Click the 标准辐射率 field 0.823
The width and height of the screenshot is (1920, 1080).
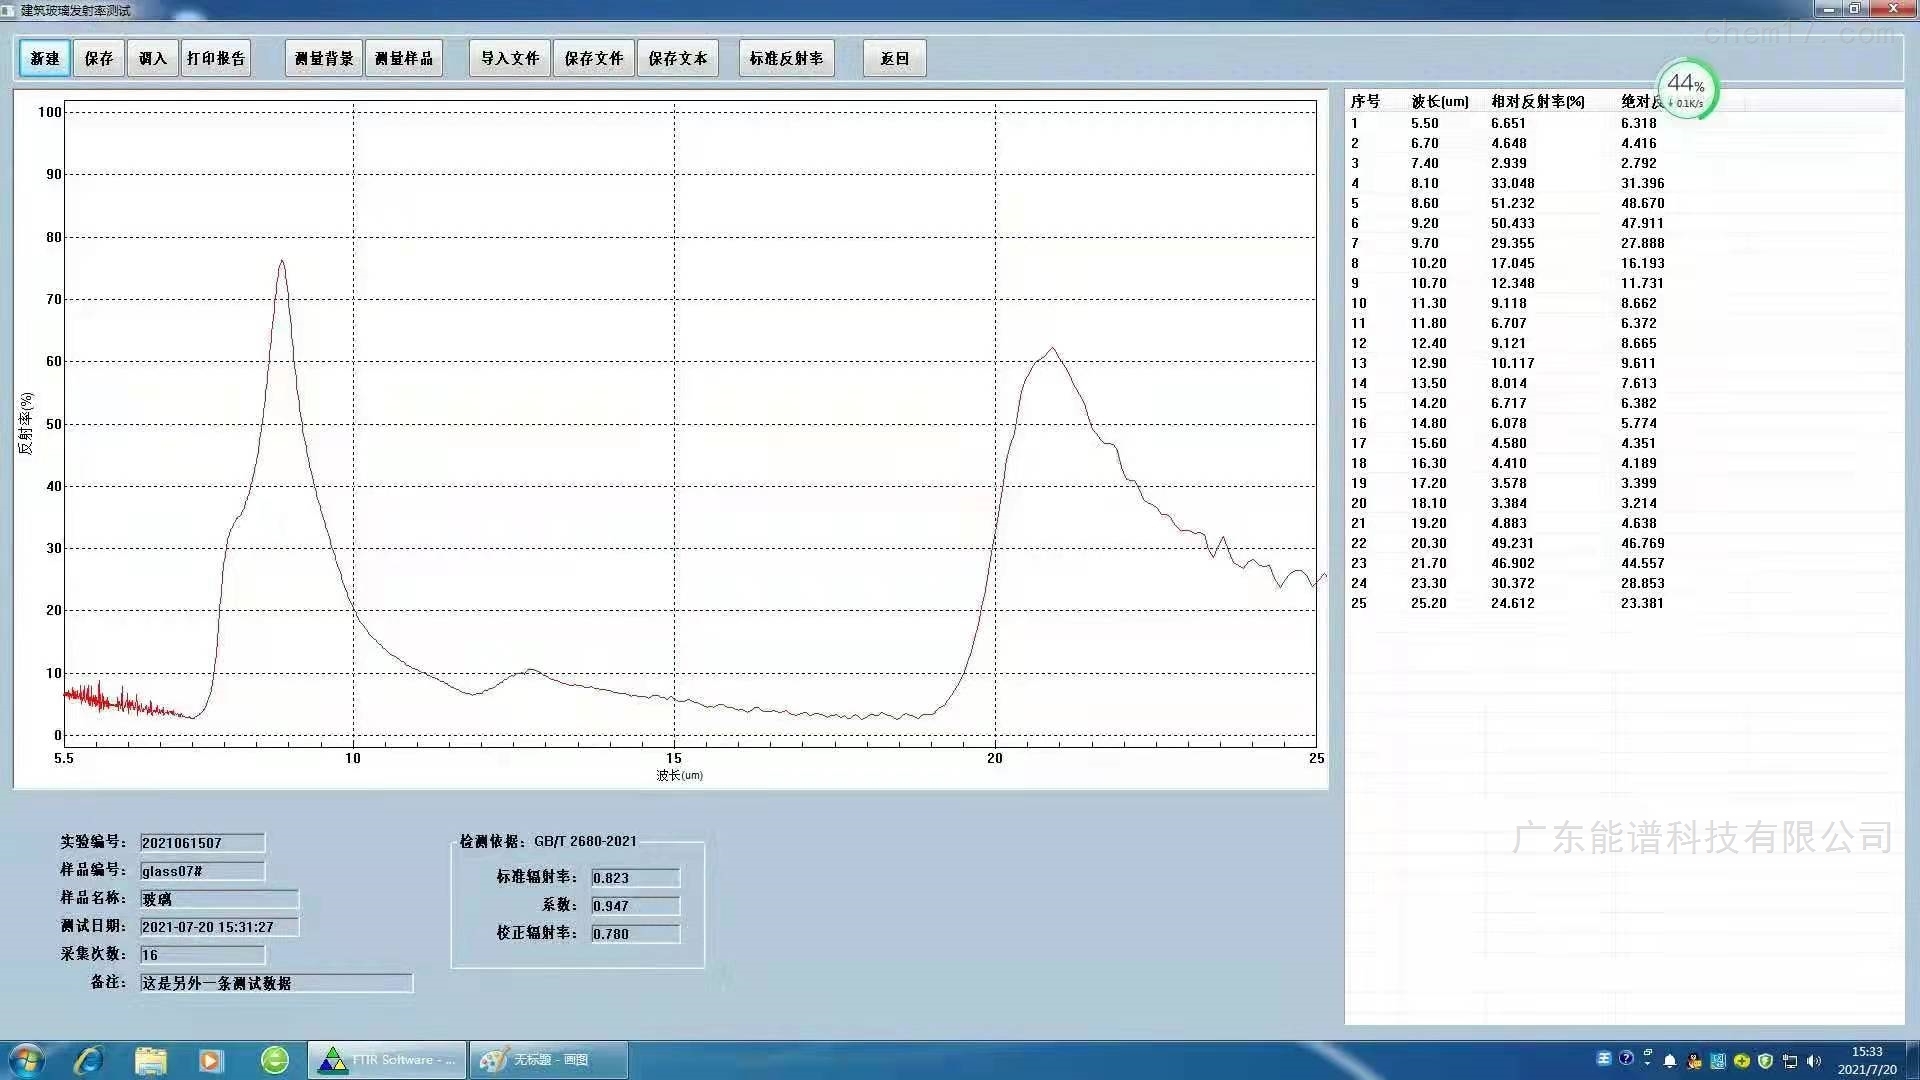point(635,878)
